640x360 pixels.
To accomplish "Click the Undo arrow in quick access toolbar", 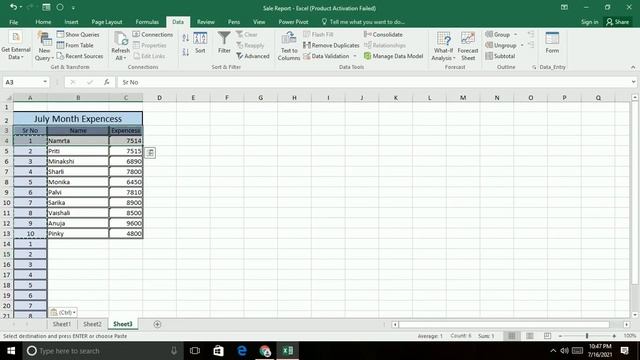I will (13, 7).
